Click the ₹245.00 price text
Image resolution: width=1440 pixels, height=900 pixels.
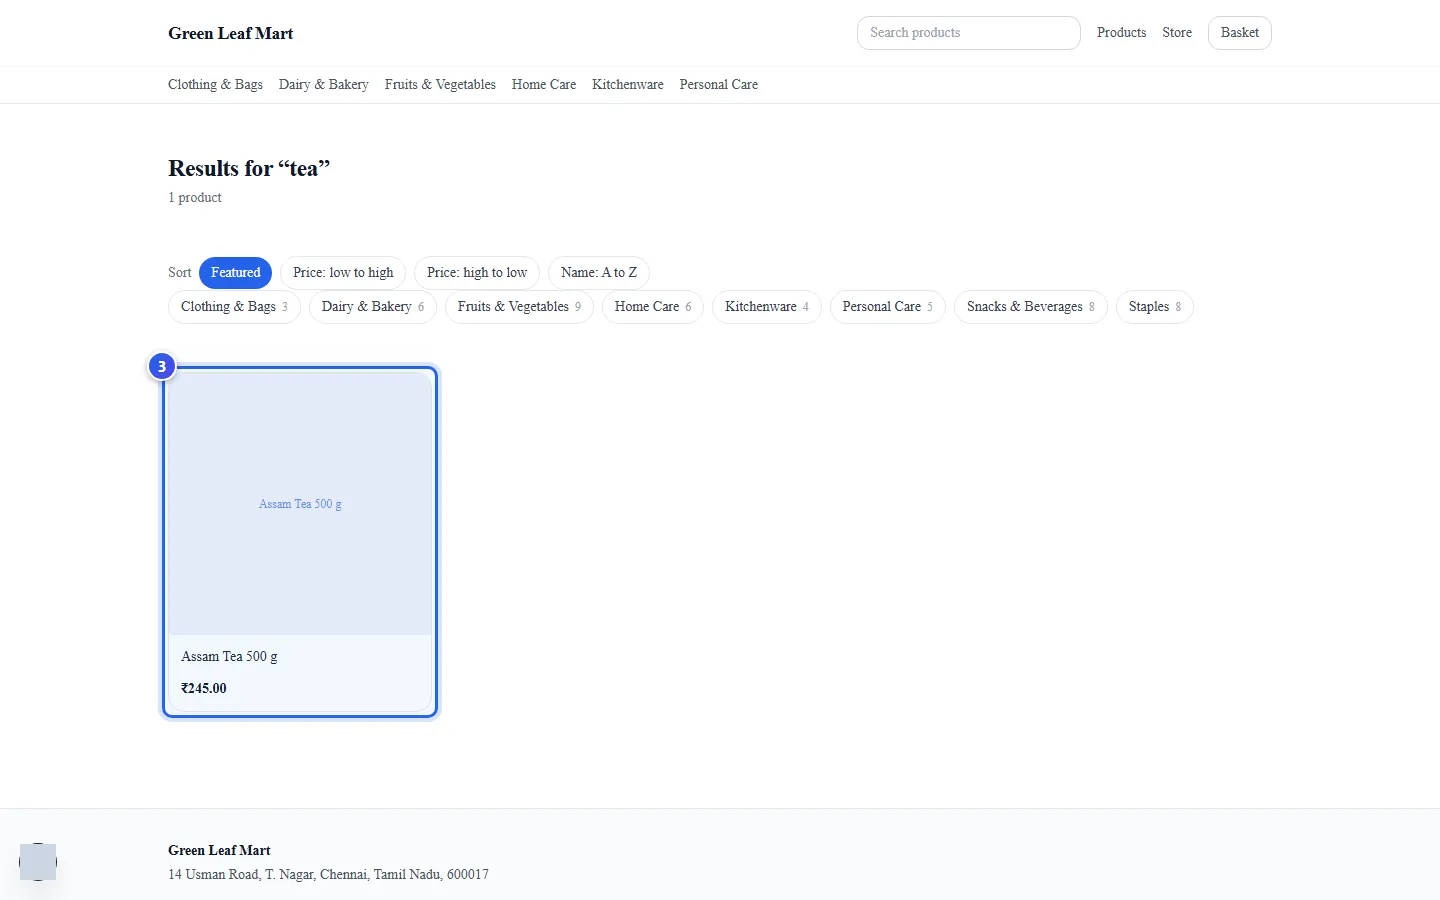(204, 689)
